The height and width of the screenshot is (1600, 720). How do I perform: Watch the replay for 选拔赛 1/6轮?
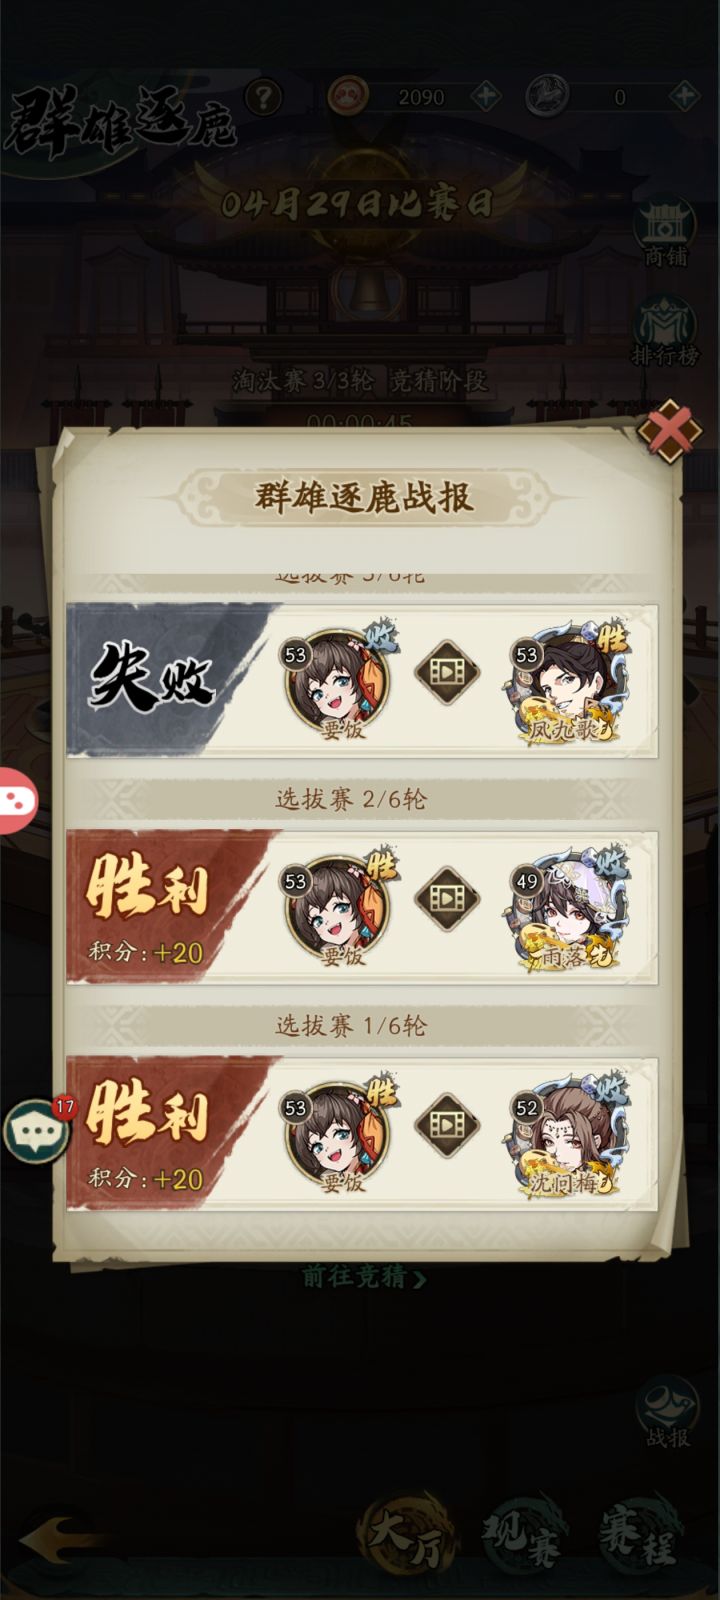(x=448, y=1125)
